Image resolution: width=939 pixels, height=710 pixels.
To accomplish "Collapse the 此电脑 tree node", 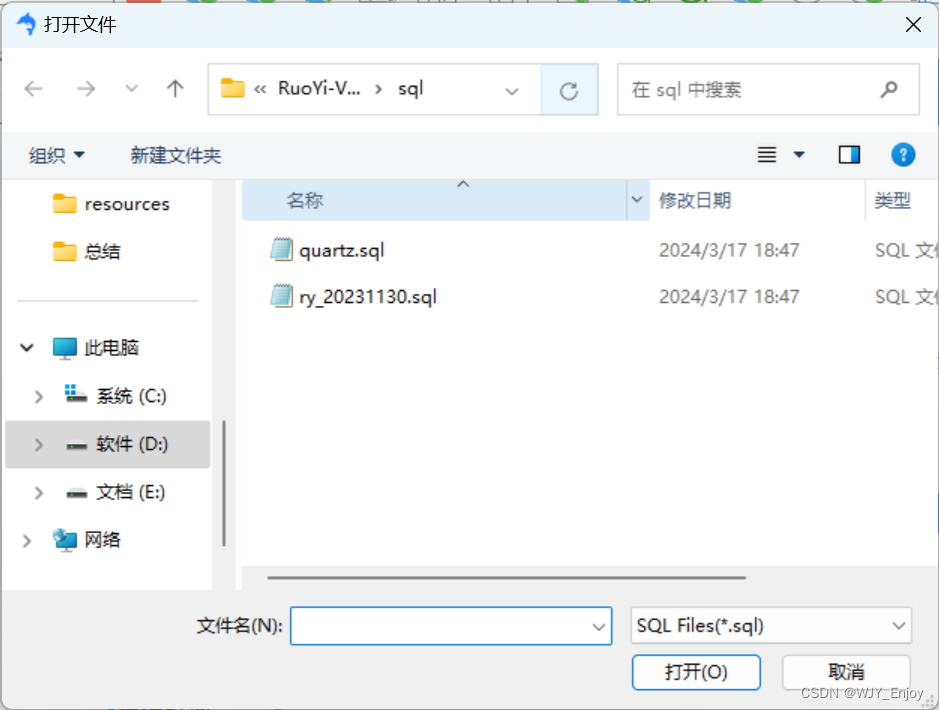I will 27,348.
